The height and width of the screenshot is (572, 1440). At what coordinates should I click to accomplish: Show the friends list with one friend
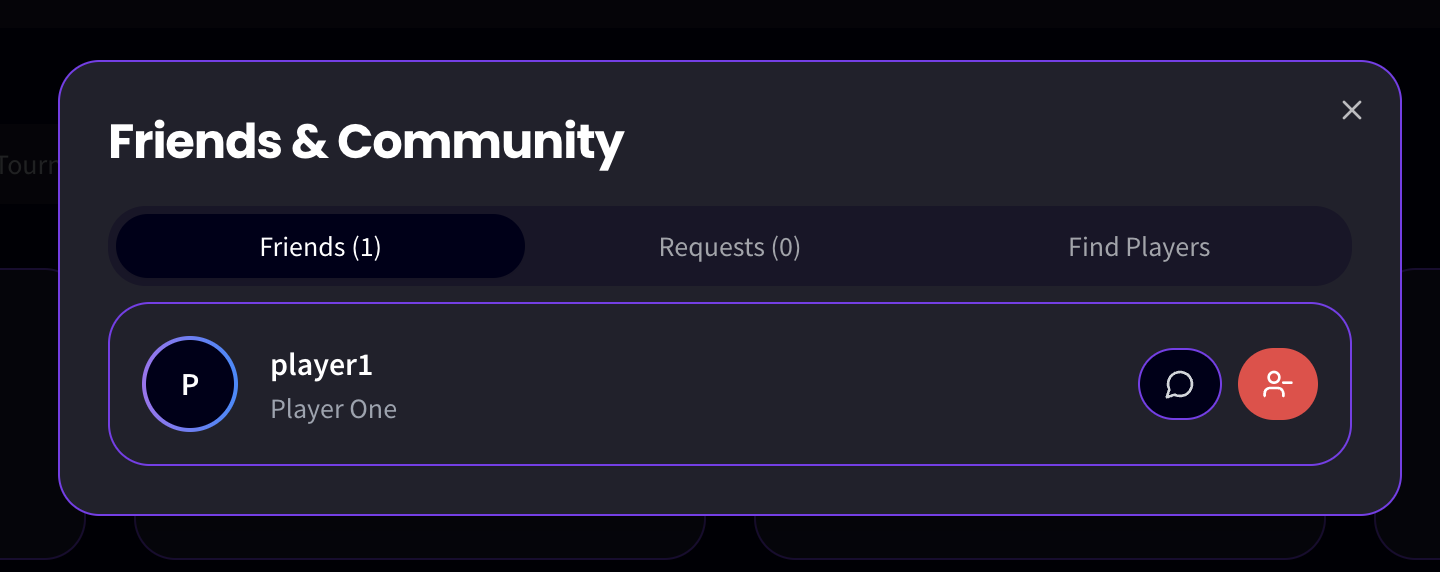tap(320, 247)
